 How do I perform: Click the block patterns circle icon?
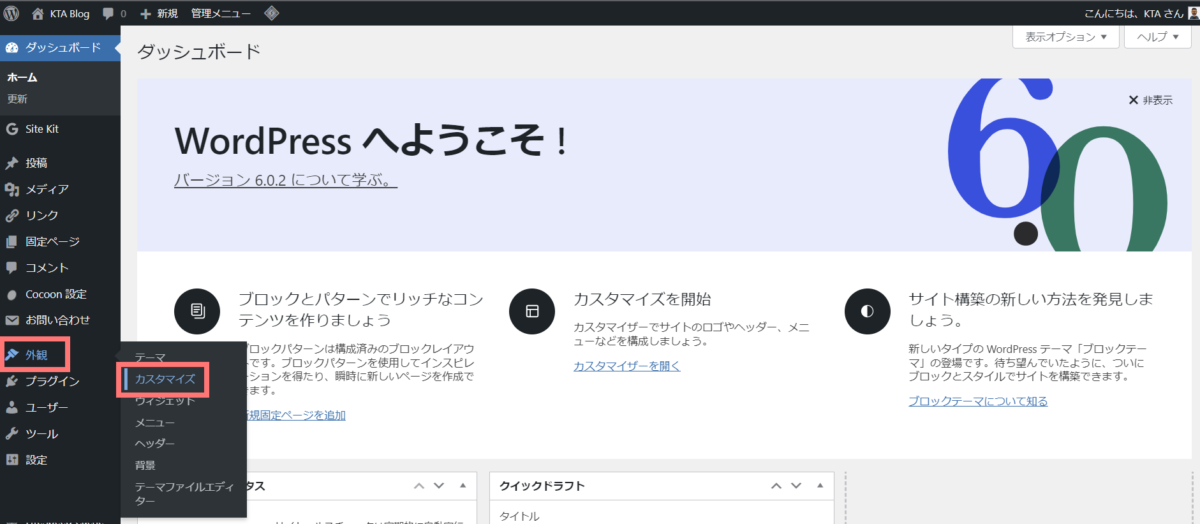(x=197, y=311)
